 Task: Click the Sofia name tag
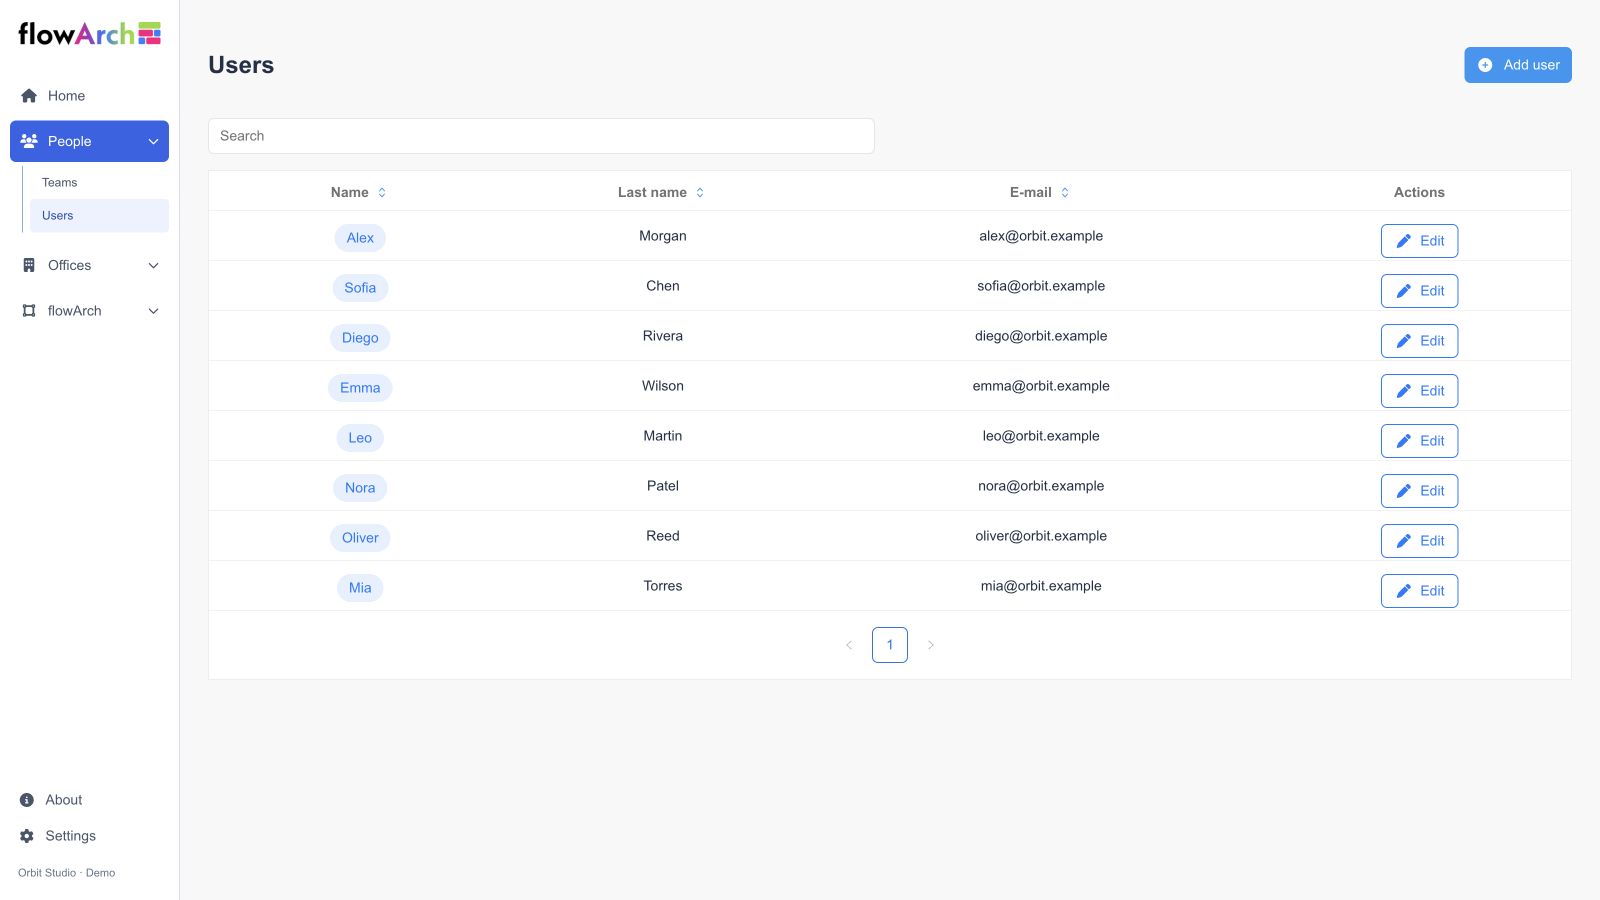pos(360,288)
